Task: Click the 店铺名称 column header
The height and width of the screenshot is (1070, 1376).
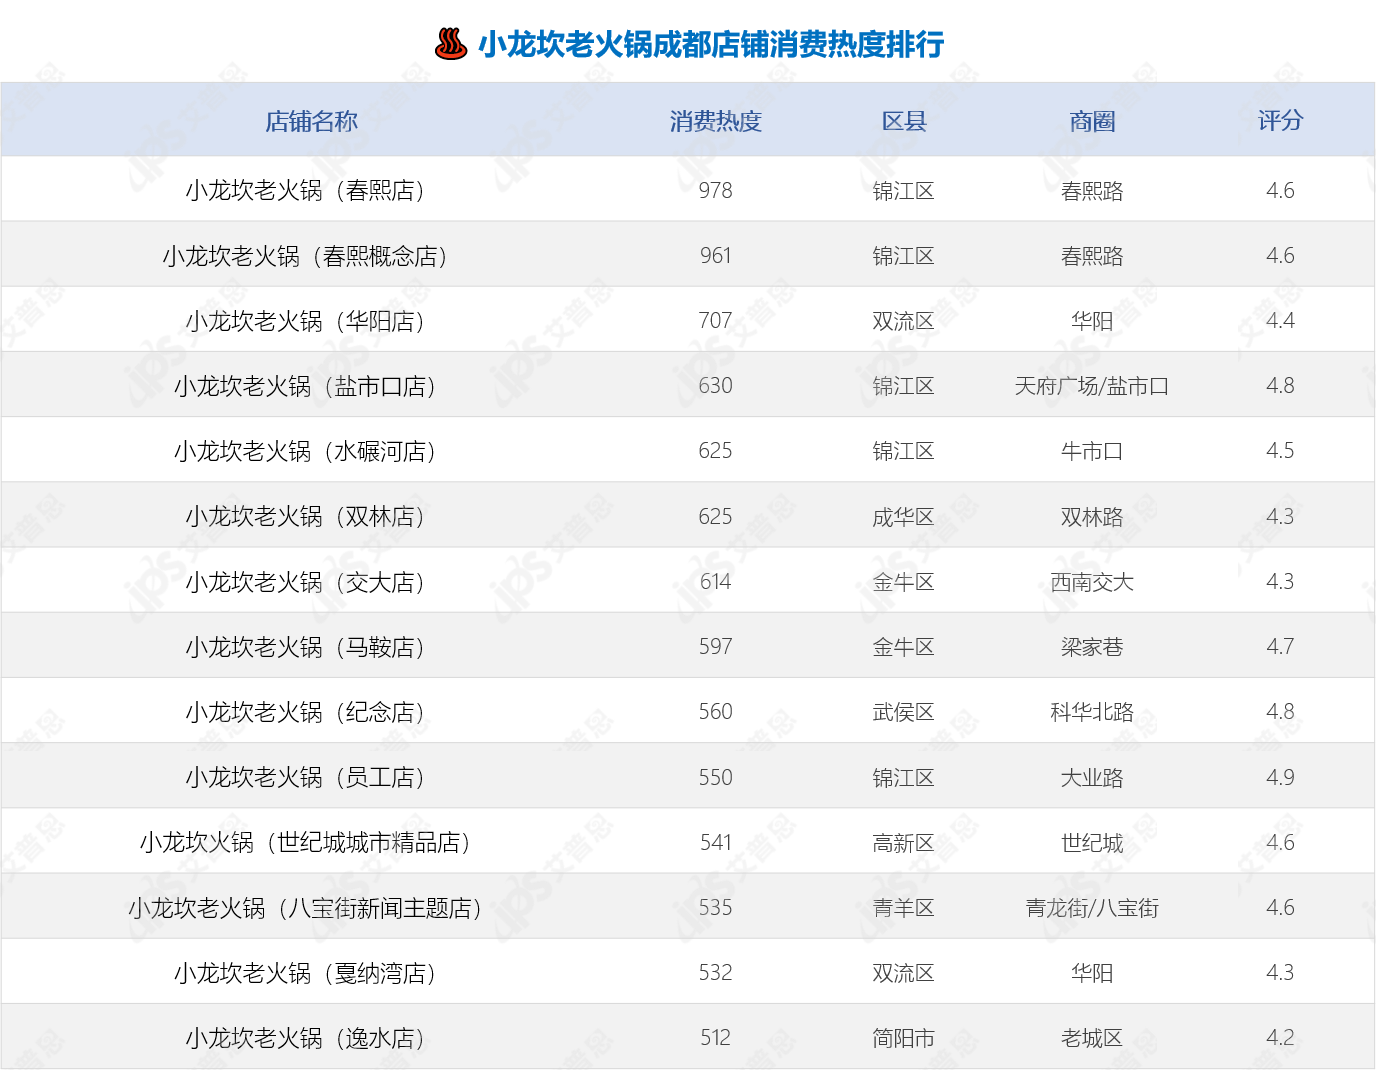Action: (311, 121)
